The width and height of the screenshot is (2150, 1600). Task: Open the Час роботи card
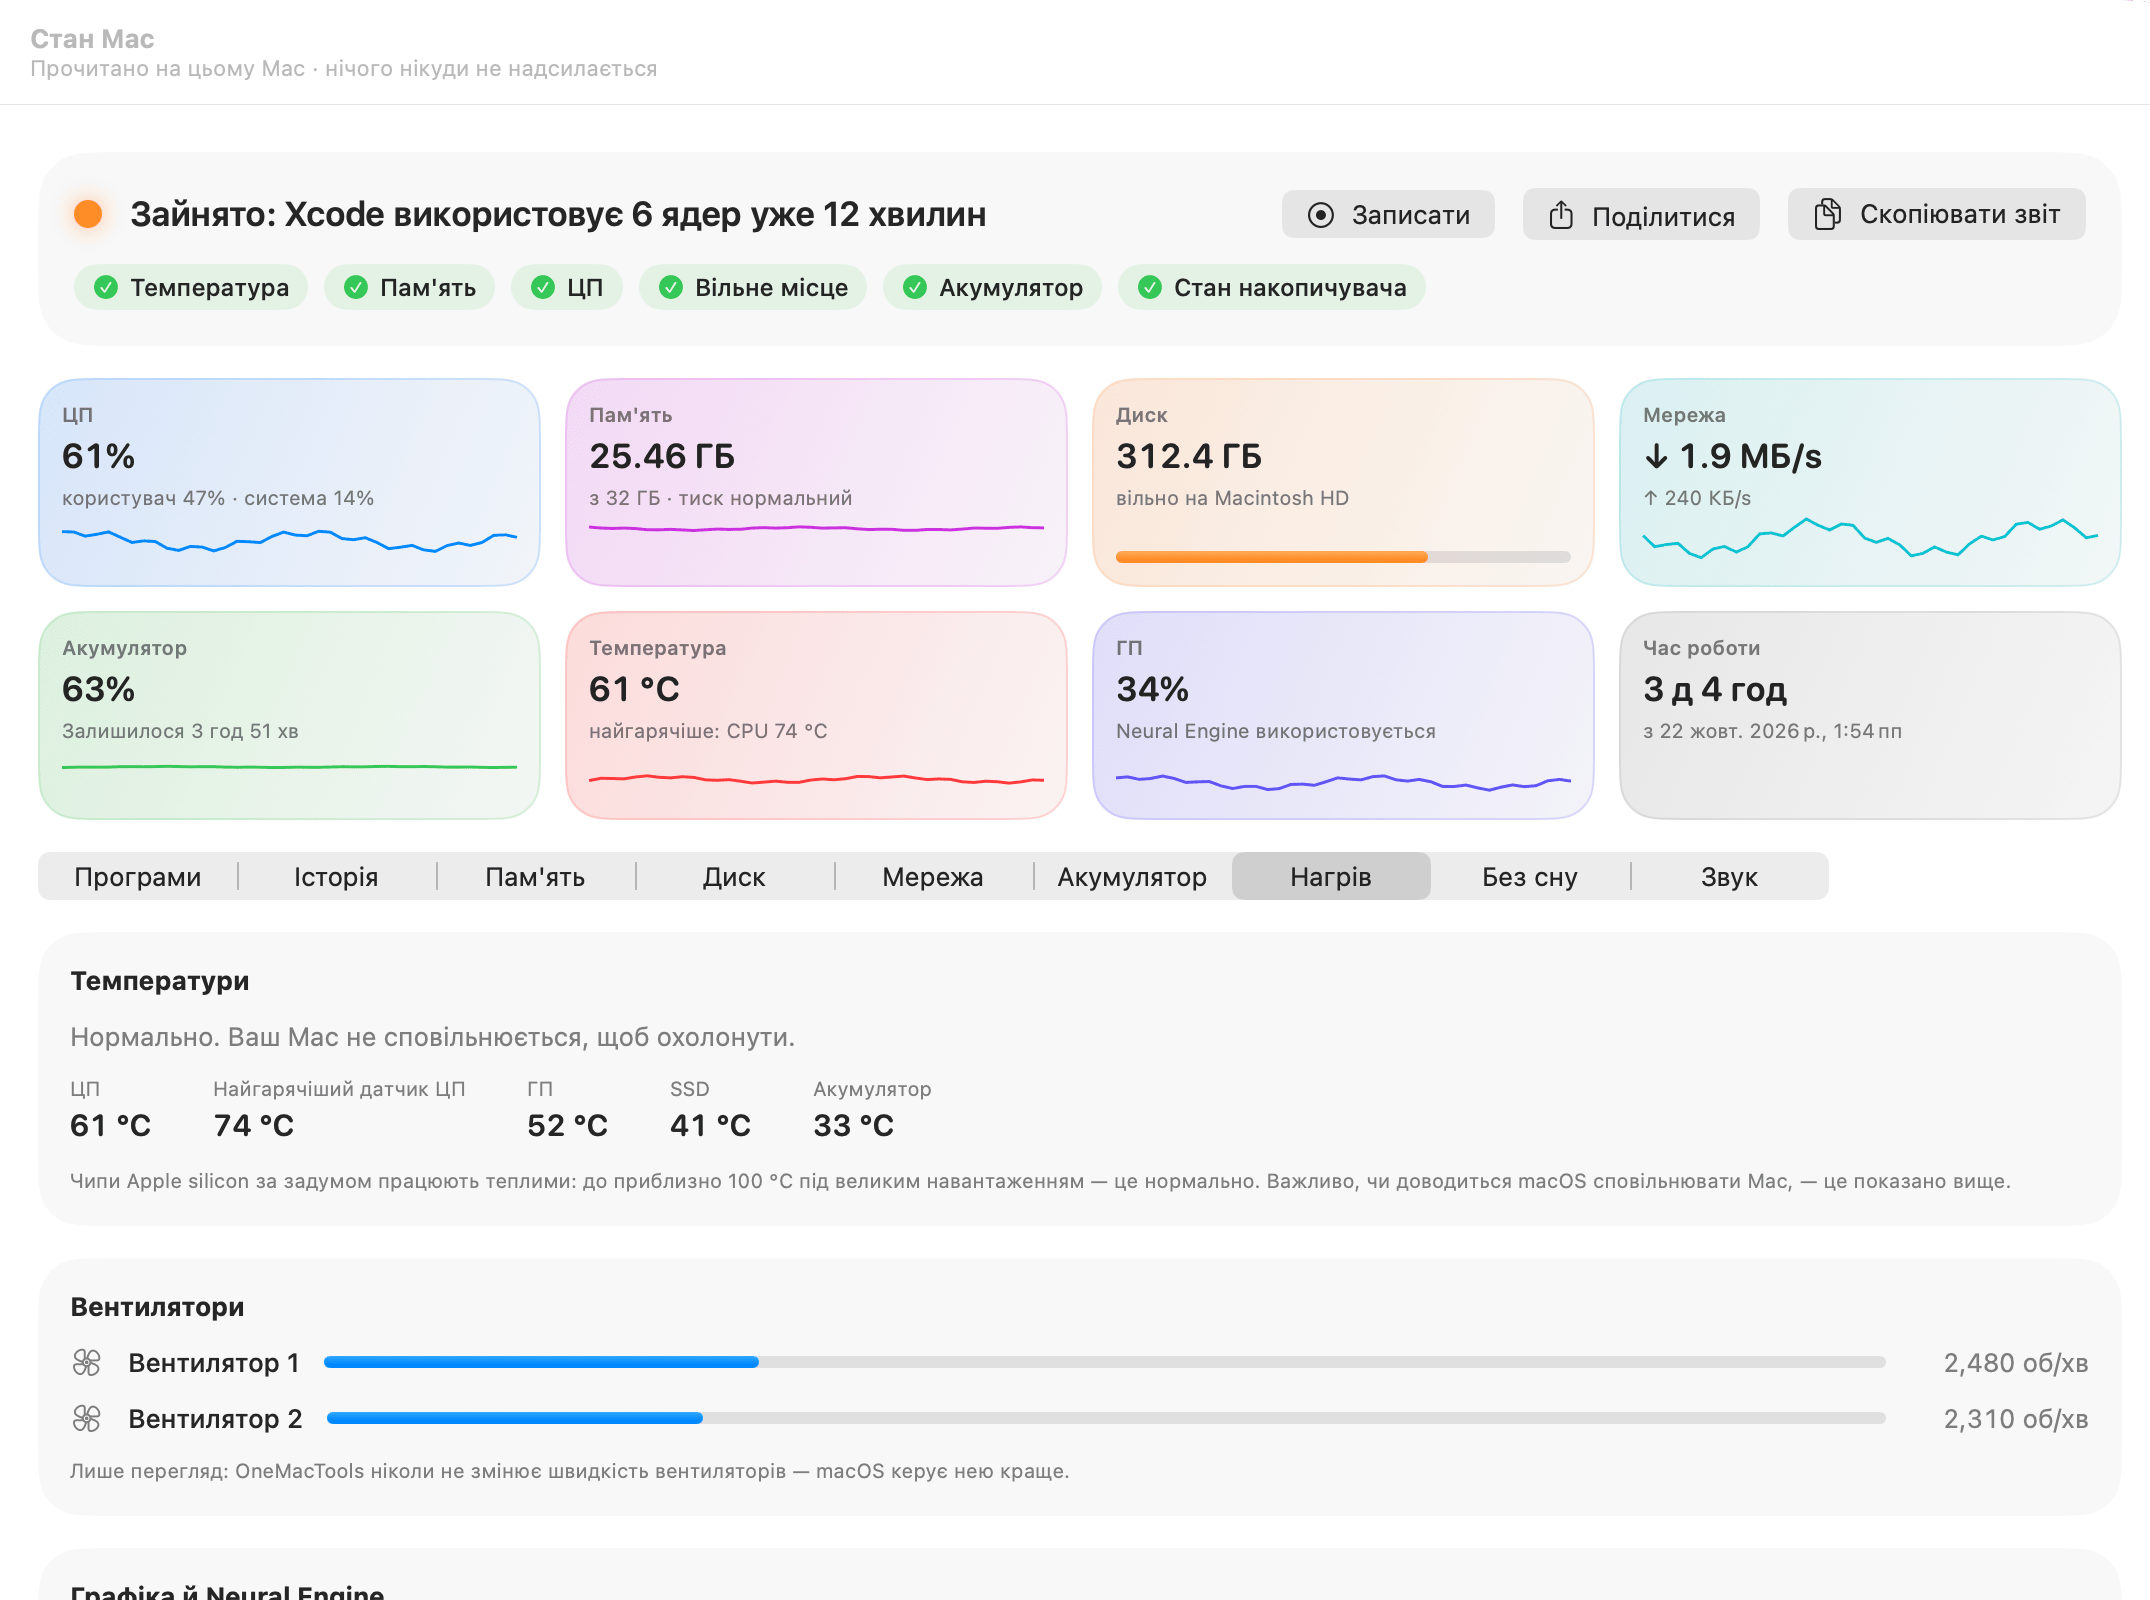(1870, 715)
